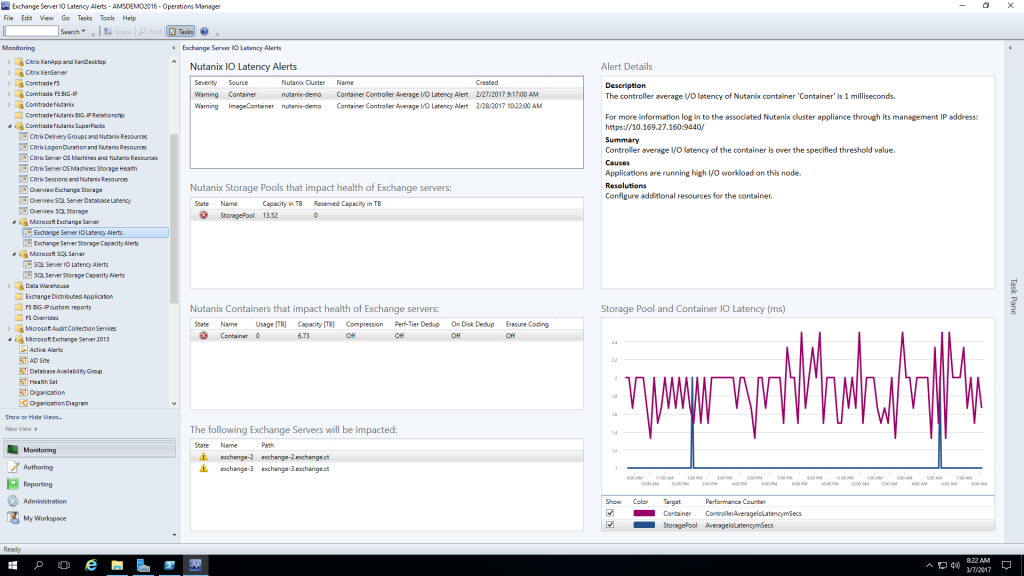Expand the Citrix XenServer folder
Screen dimensions: 1024x576
click(x=10, y=72)
